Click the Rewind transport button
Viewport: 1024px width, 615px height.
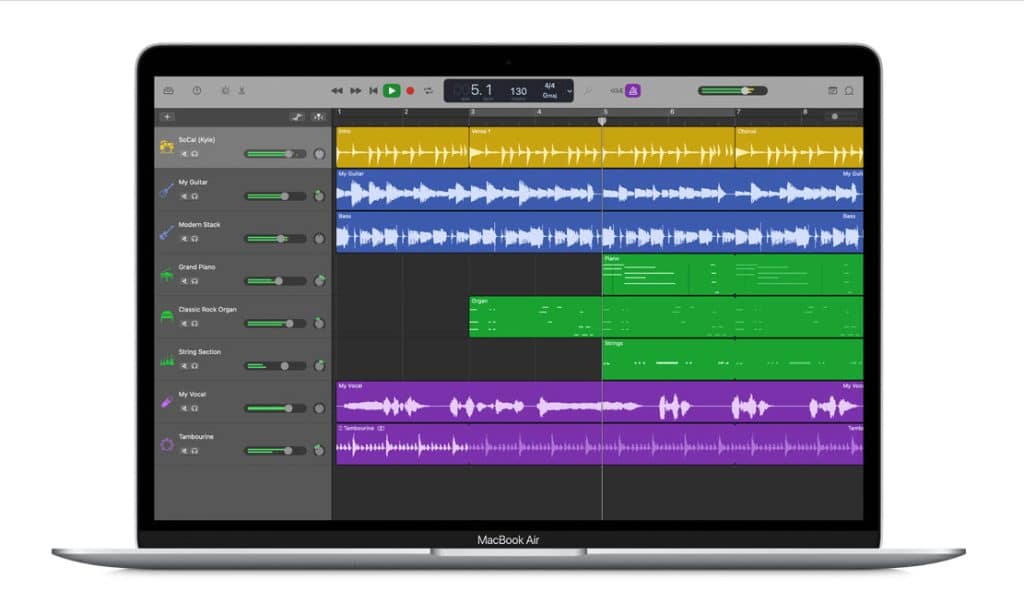tap(337, 91)
